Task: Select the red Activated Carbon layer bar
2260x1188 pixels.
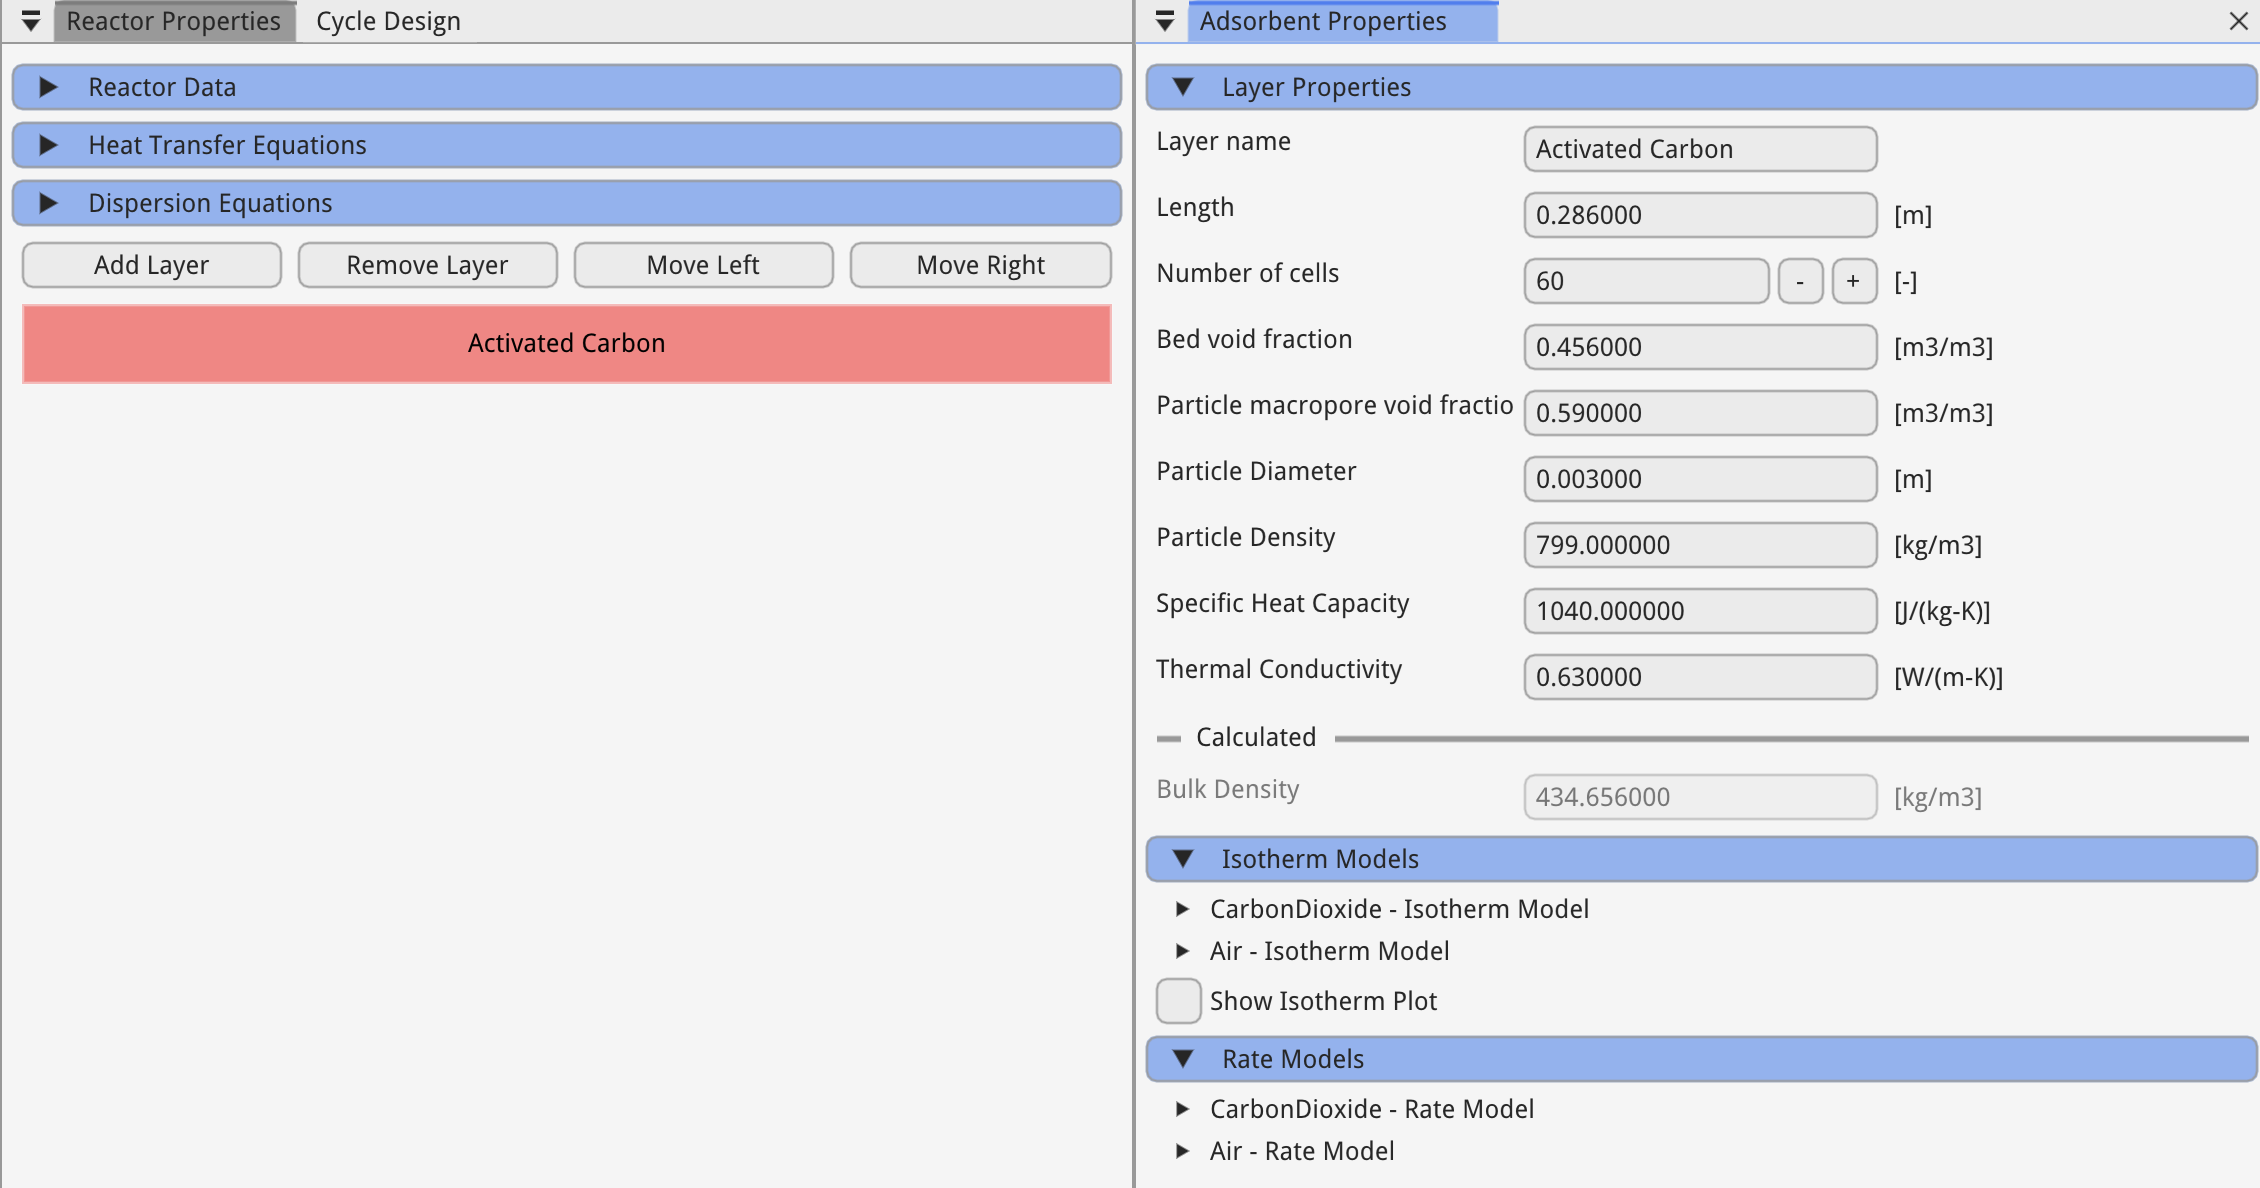Action: (566, 343)
